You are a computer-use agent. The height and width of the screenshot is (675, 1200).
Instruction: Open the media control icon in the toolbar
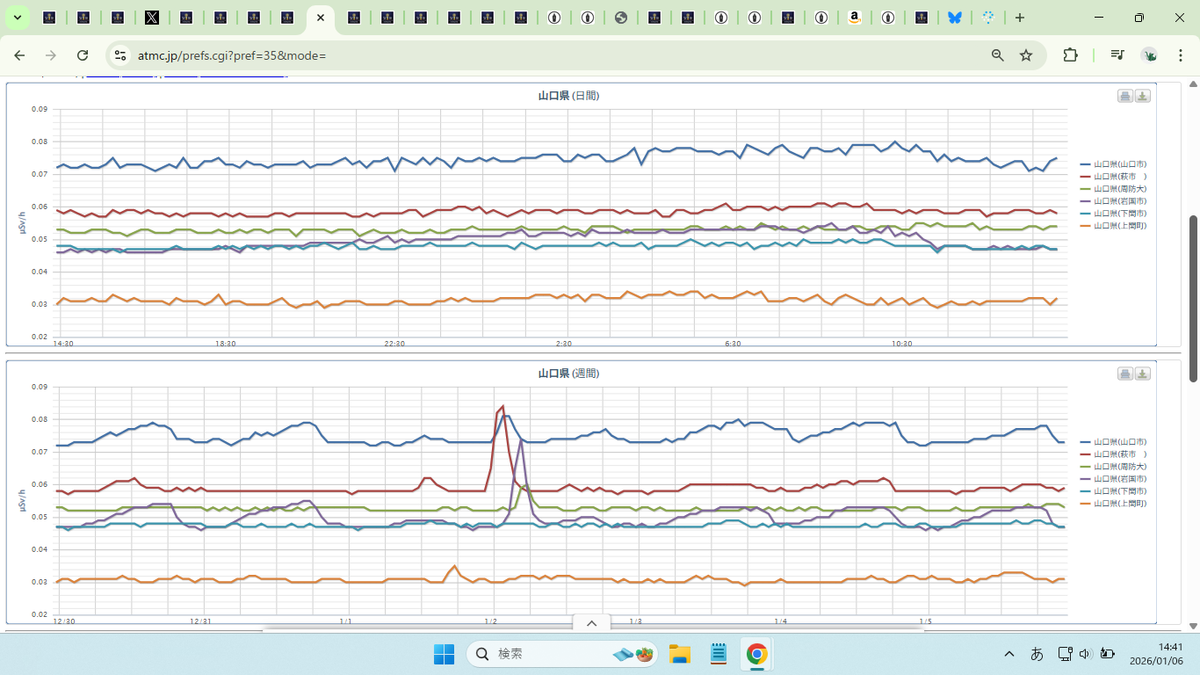(1117, 55)
